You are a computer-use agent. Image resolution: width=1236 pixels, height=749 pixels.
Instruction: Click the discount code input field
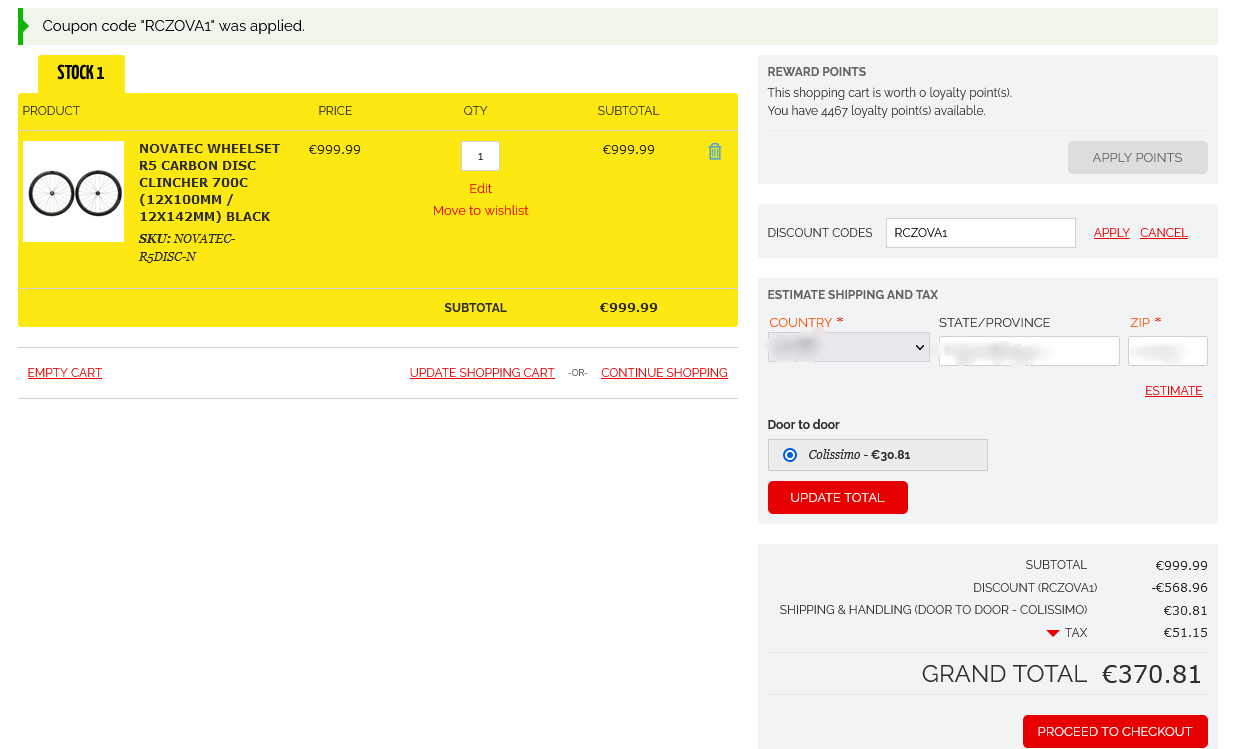click(980, 233)
